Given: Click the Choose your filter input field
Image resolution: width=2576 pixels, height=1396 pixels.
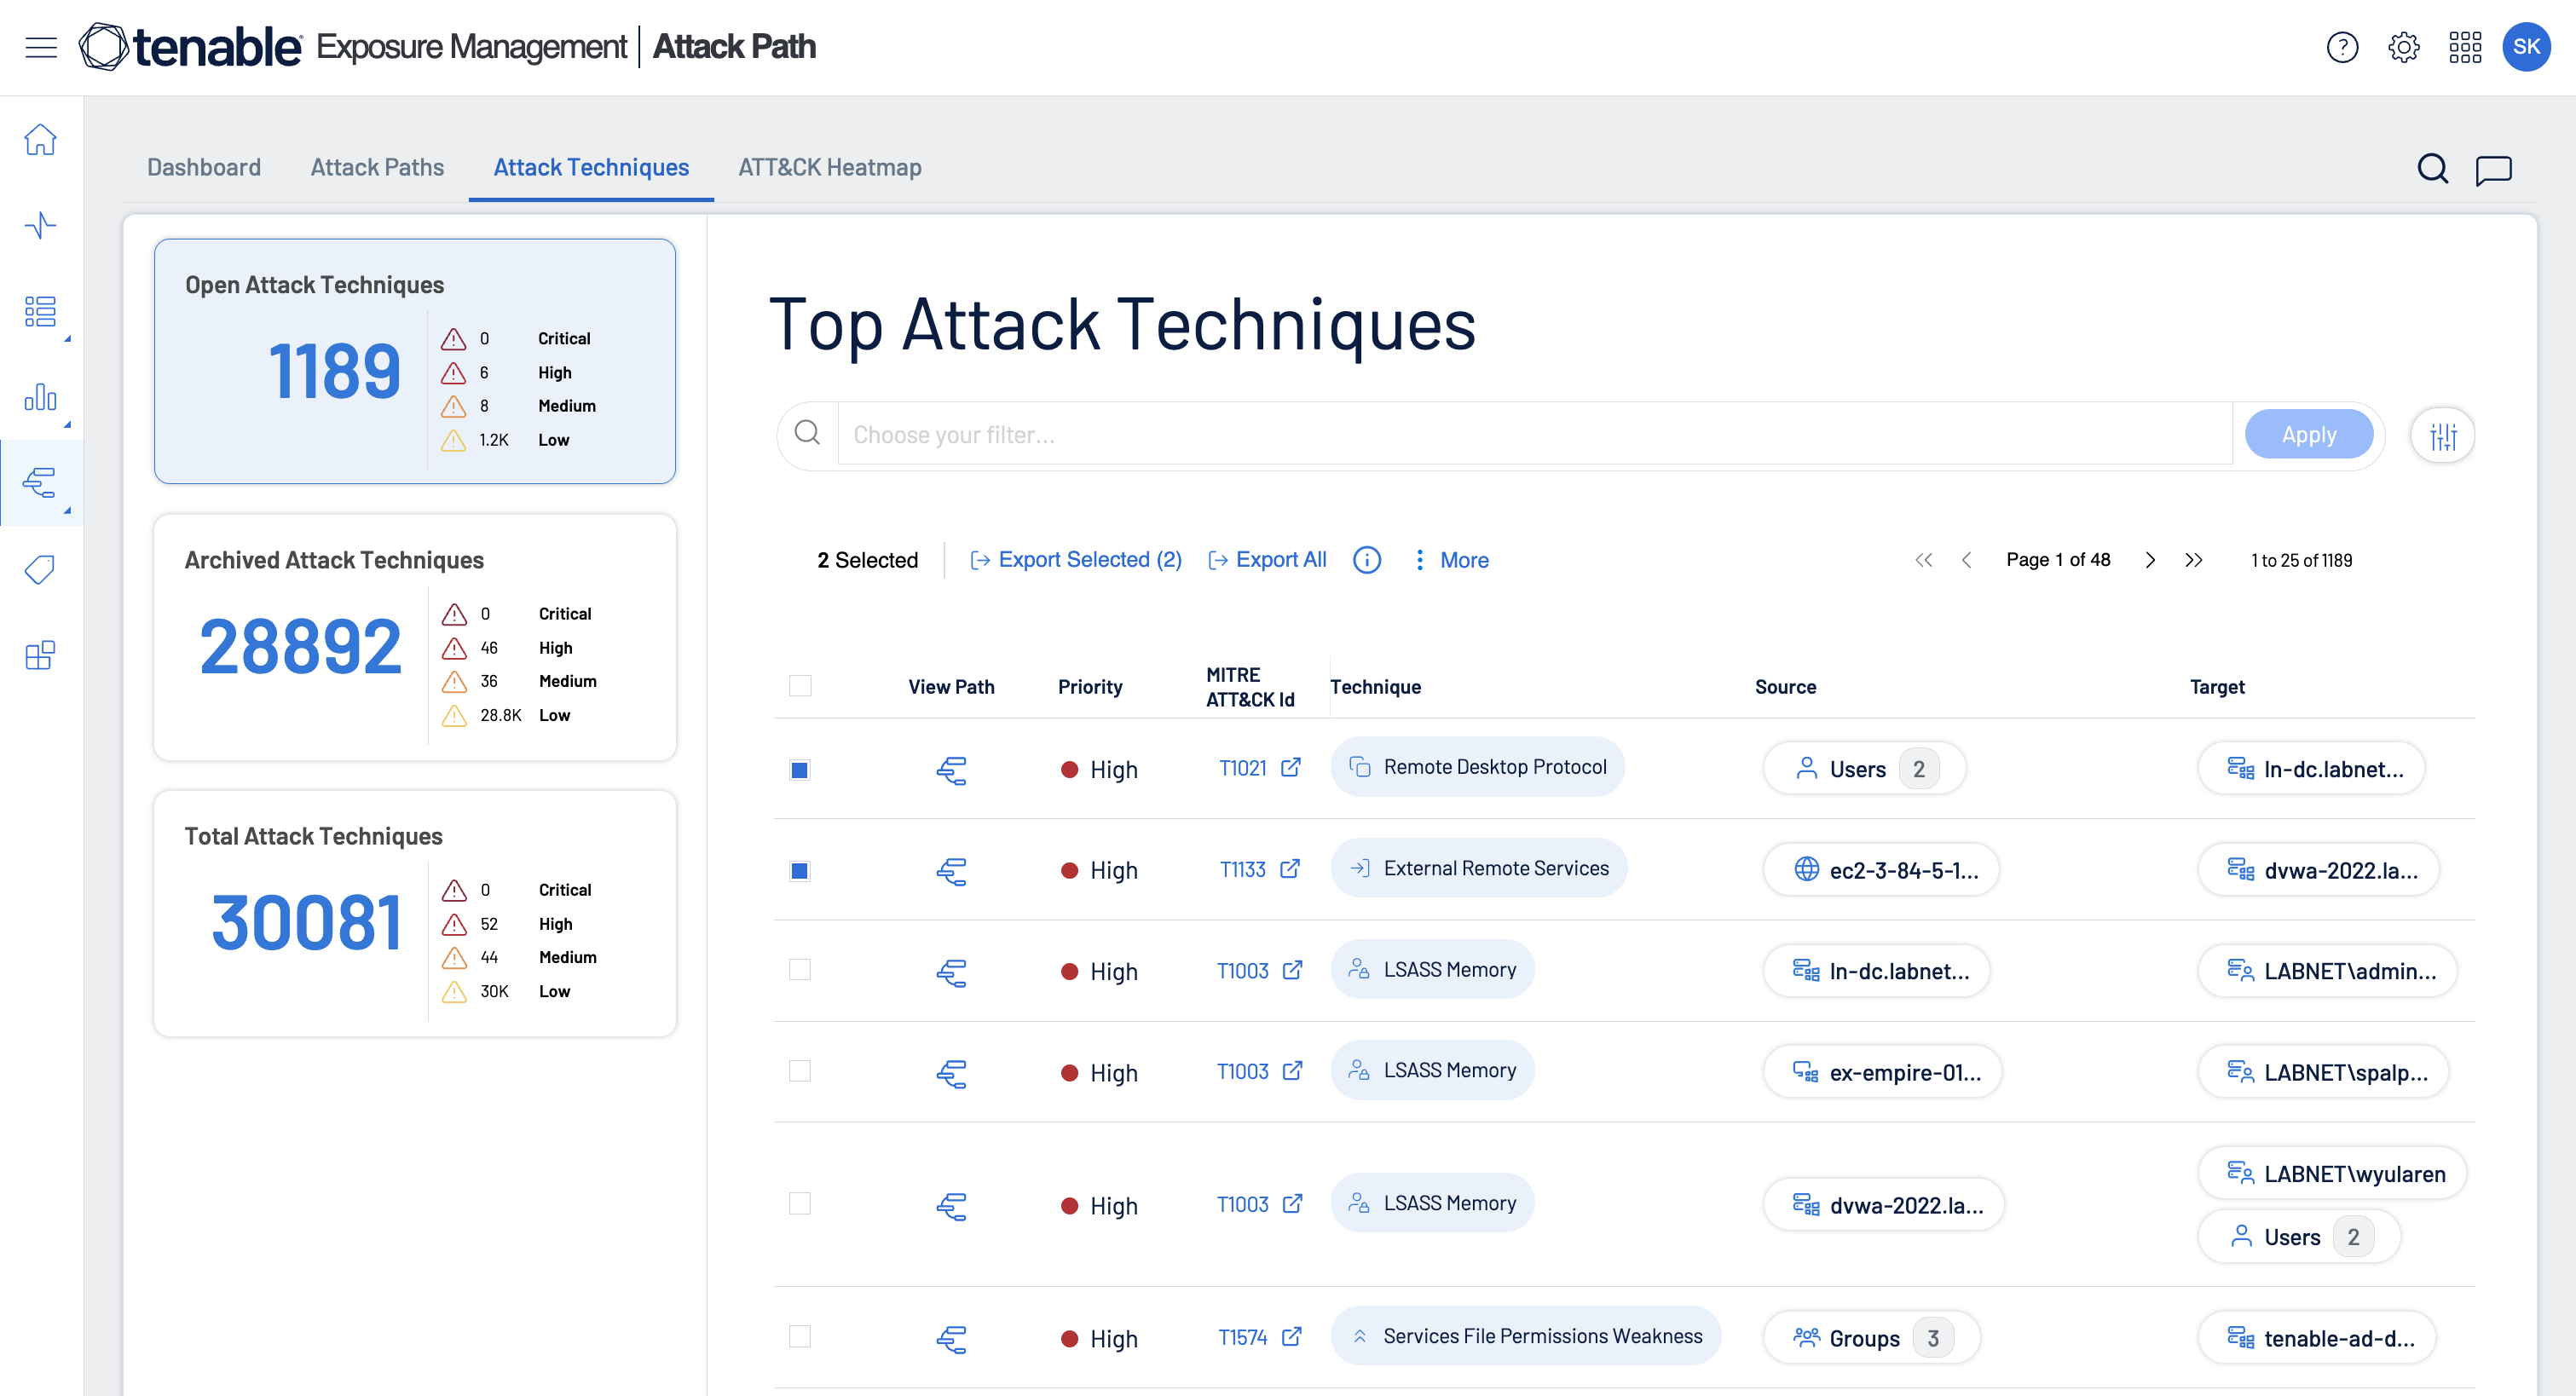Looking at the screenshot, I should [1534, 435].
